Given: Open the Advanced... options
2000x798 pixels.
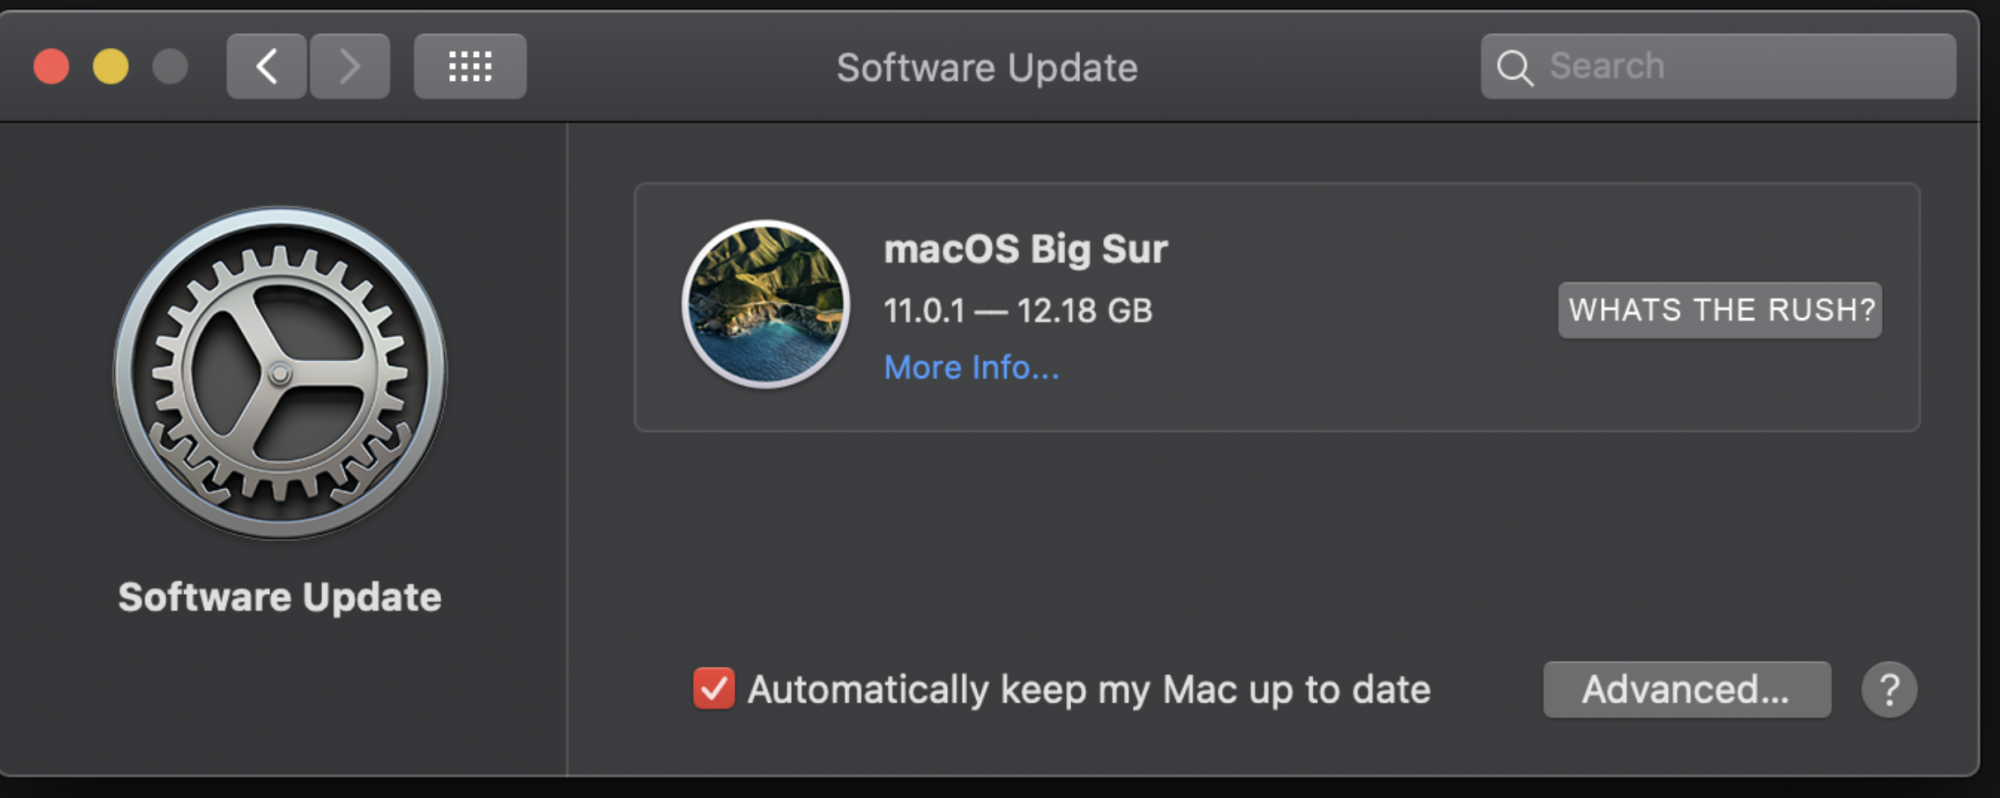Looking at the screenshot, I should [x=1687, y=689].
